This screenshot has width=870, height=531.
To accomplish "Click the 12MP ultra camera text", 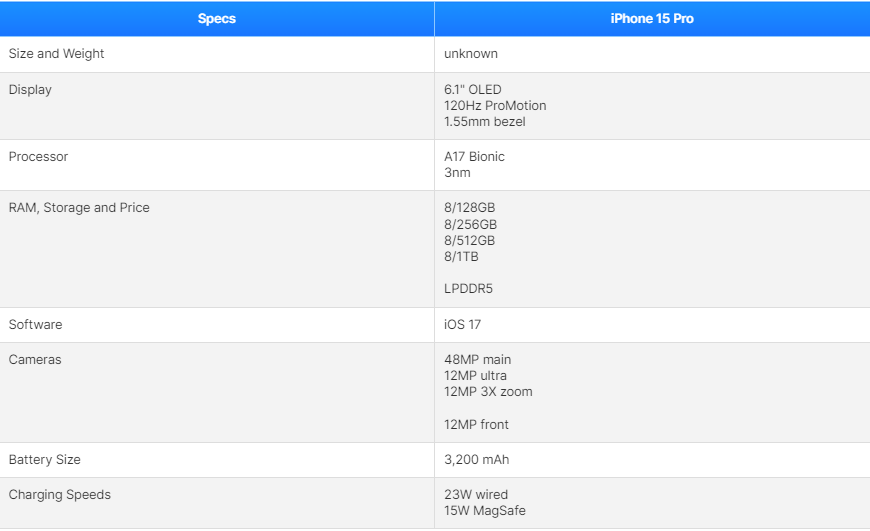I will (475, 376).
